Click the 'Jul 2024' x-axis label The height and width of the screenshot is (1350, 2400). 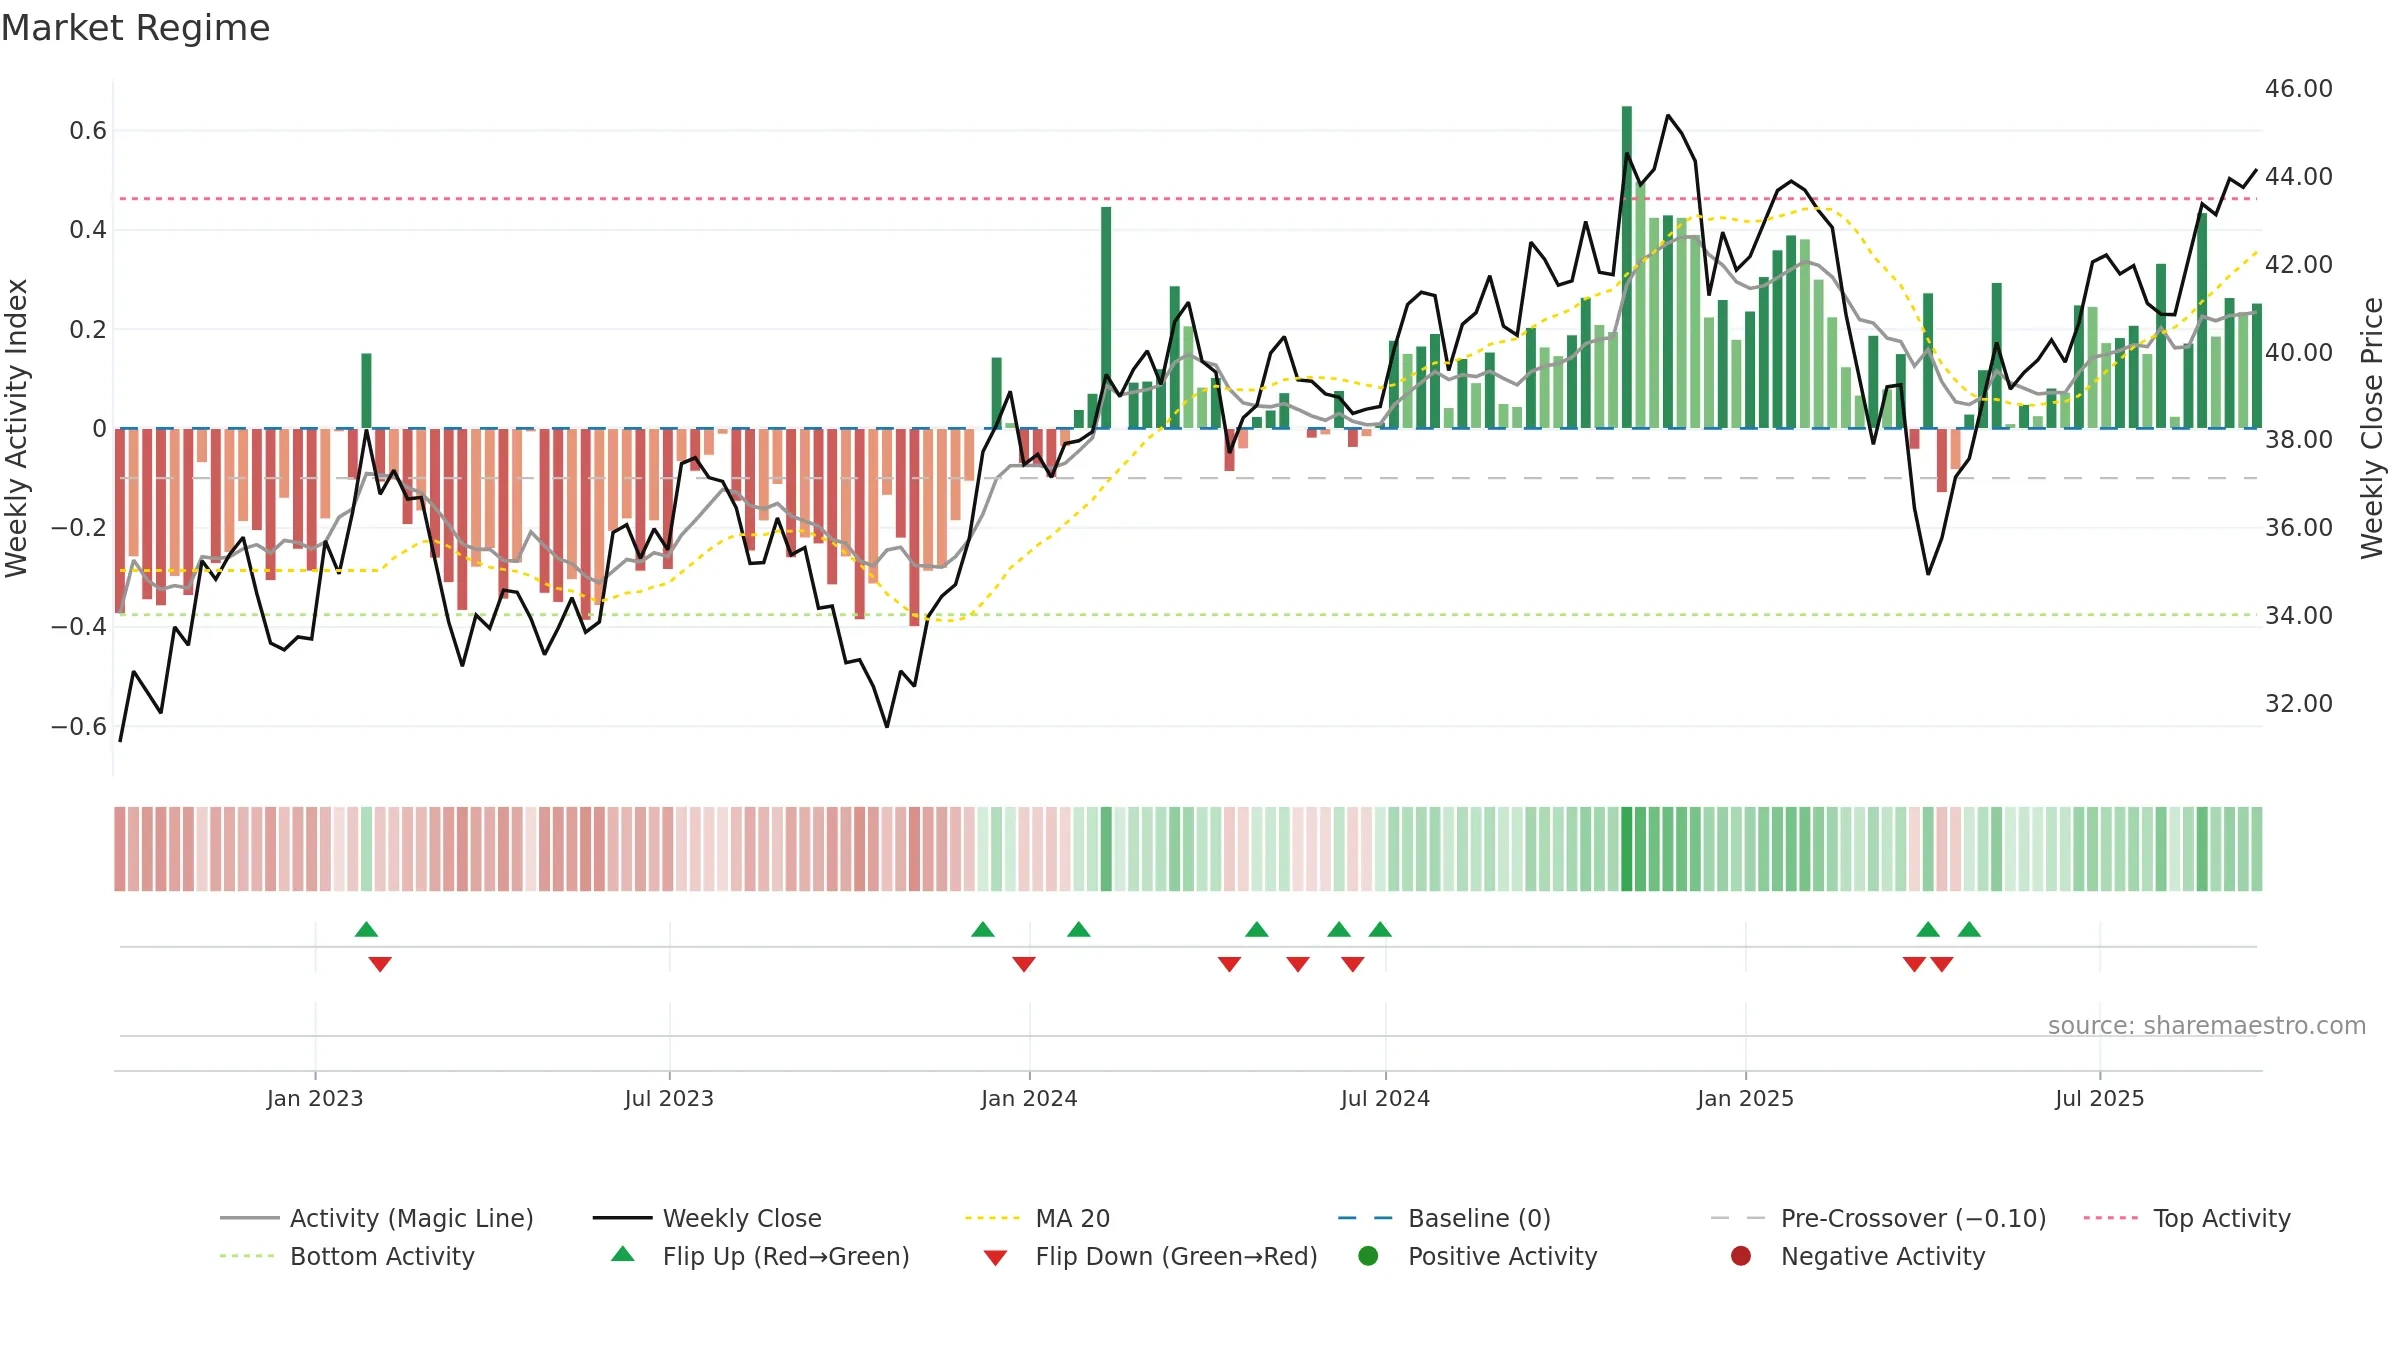(1385, 1099)
